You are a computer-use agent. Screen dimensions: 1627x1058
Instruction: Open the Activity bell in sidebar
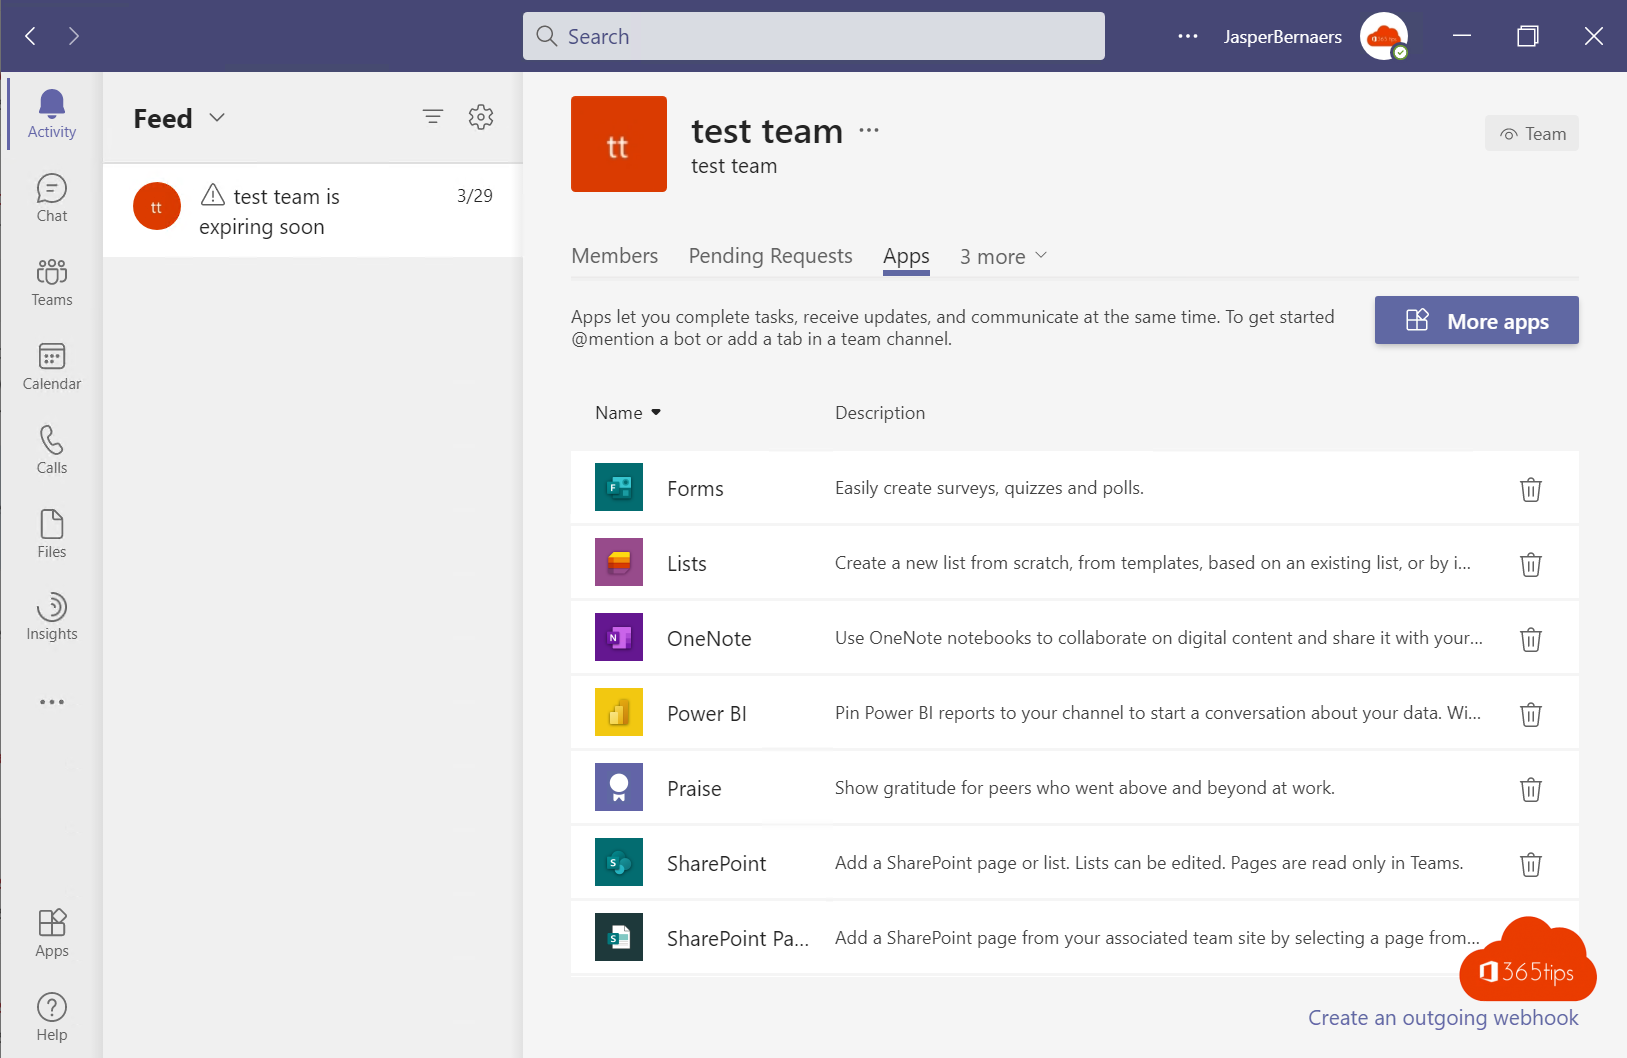[52, 114]
